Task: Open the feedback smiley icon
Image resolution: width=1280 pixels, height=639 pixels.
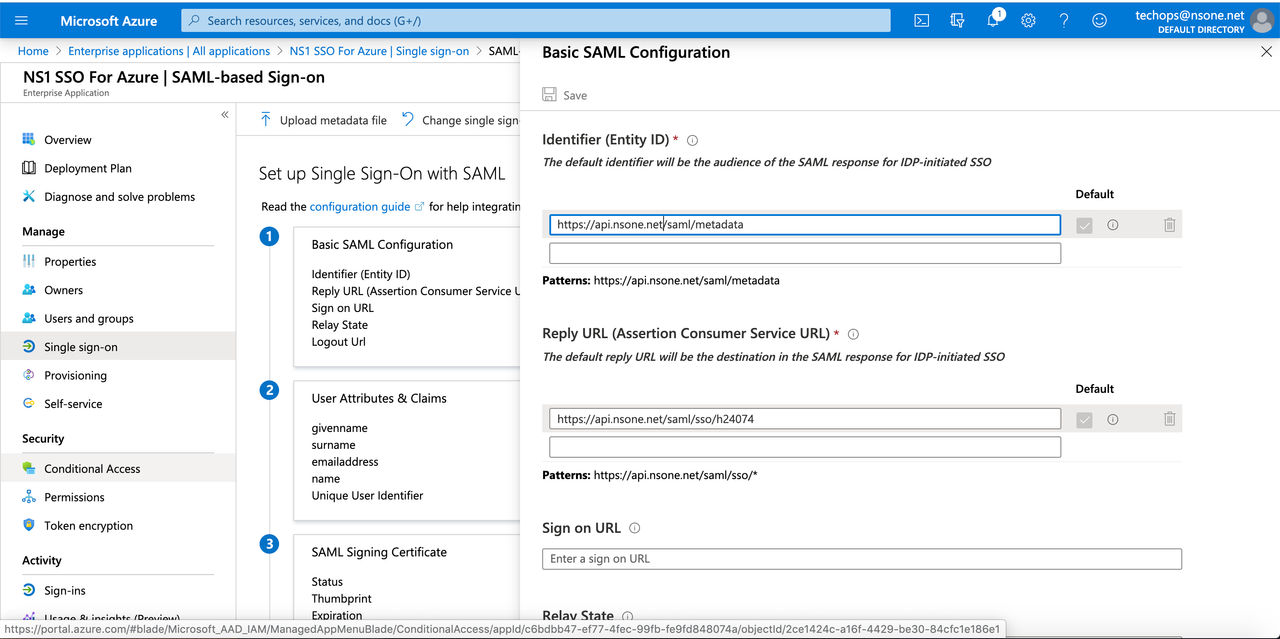Action: coord(1099,20)
